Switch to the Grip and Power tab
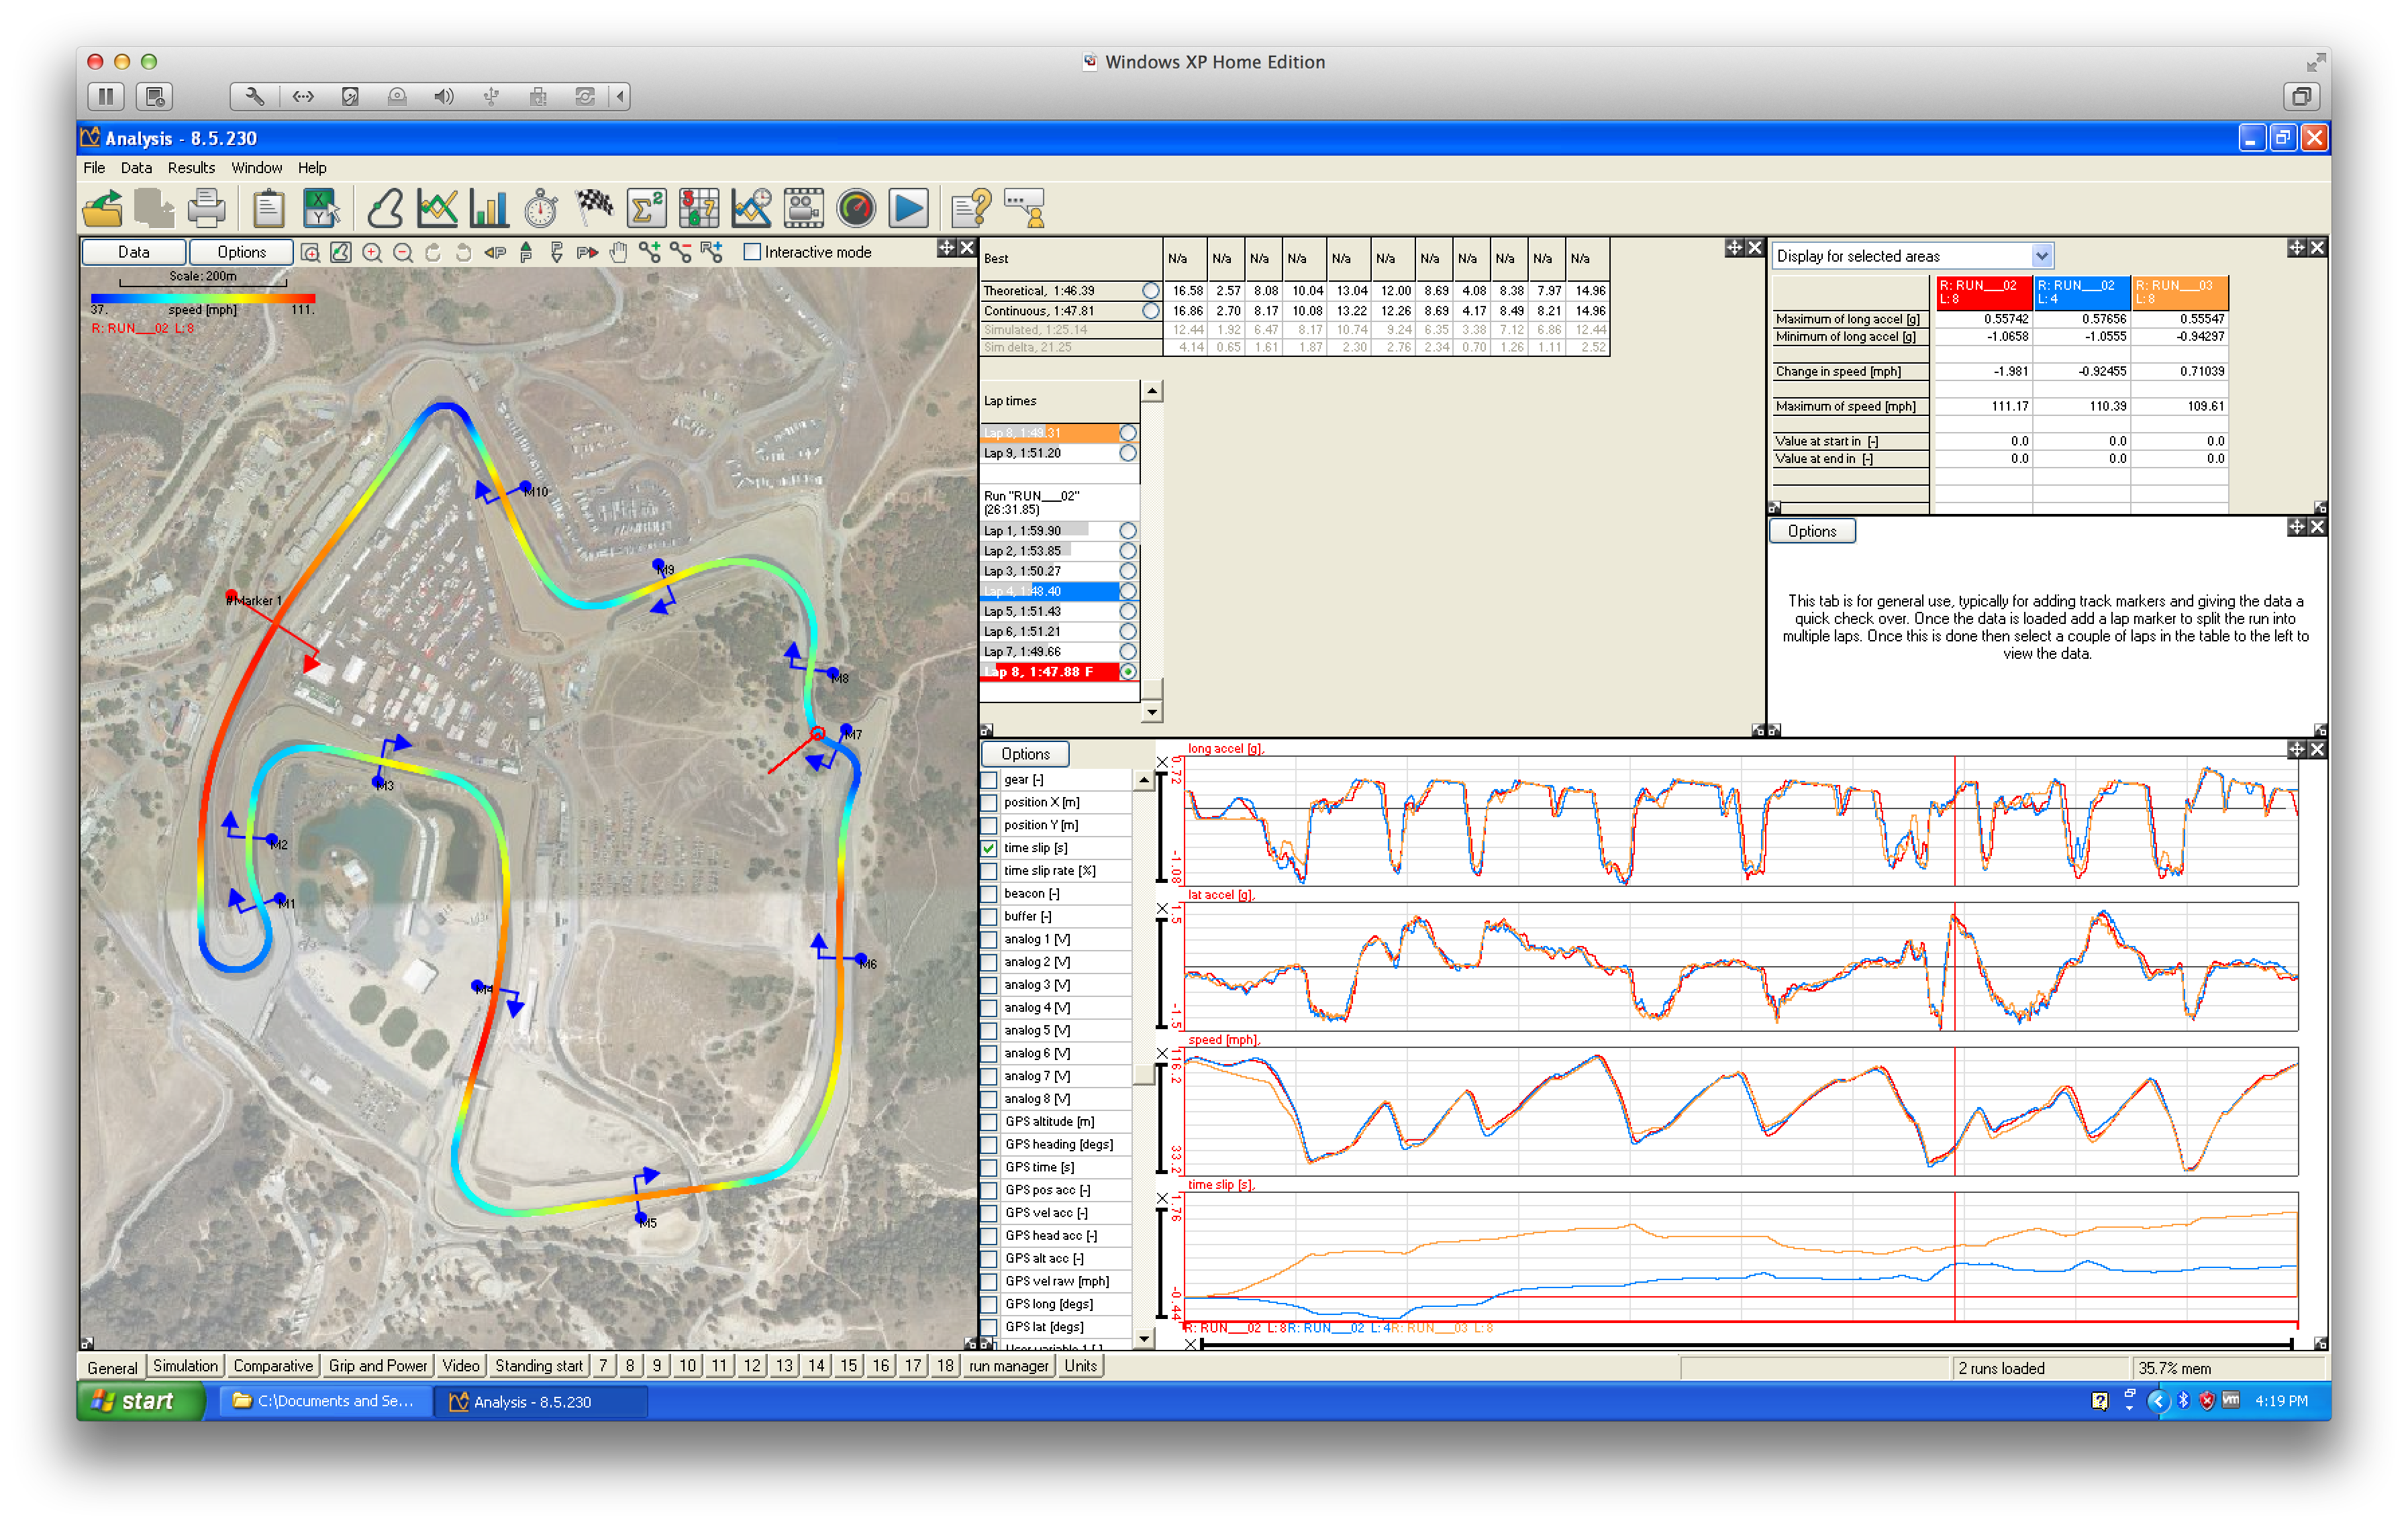Screen dimensions: 2408x1527 378,1366
